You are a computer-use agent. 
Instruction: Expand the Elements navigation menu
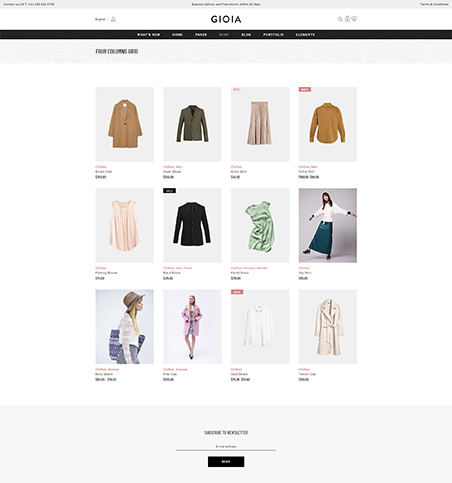(305, 34)
